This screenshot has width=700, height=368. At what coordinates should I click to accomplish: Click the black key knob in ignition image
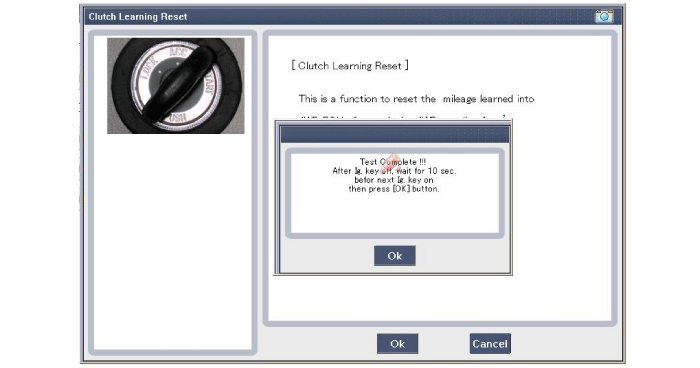[x=179, y=85]
